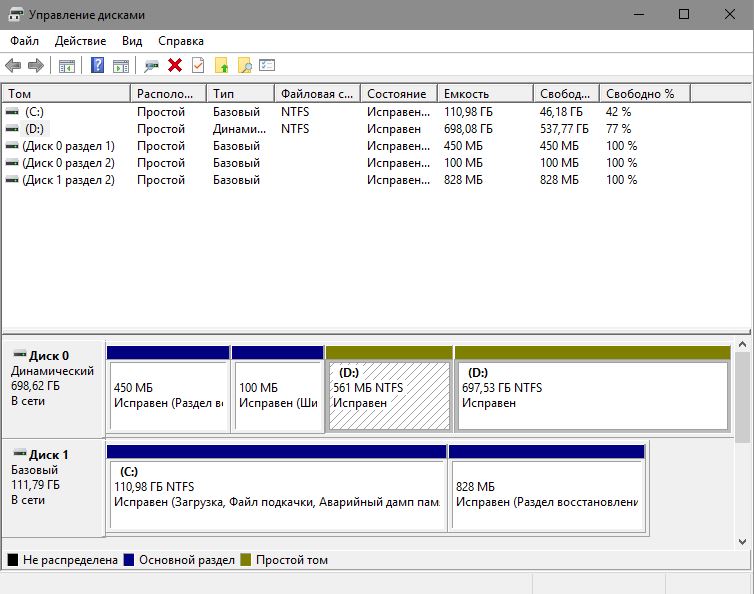
Task: Sort list by Емкость column header
Action: [484, 93]
